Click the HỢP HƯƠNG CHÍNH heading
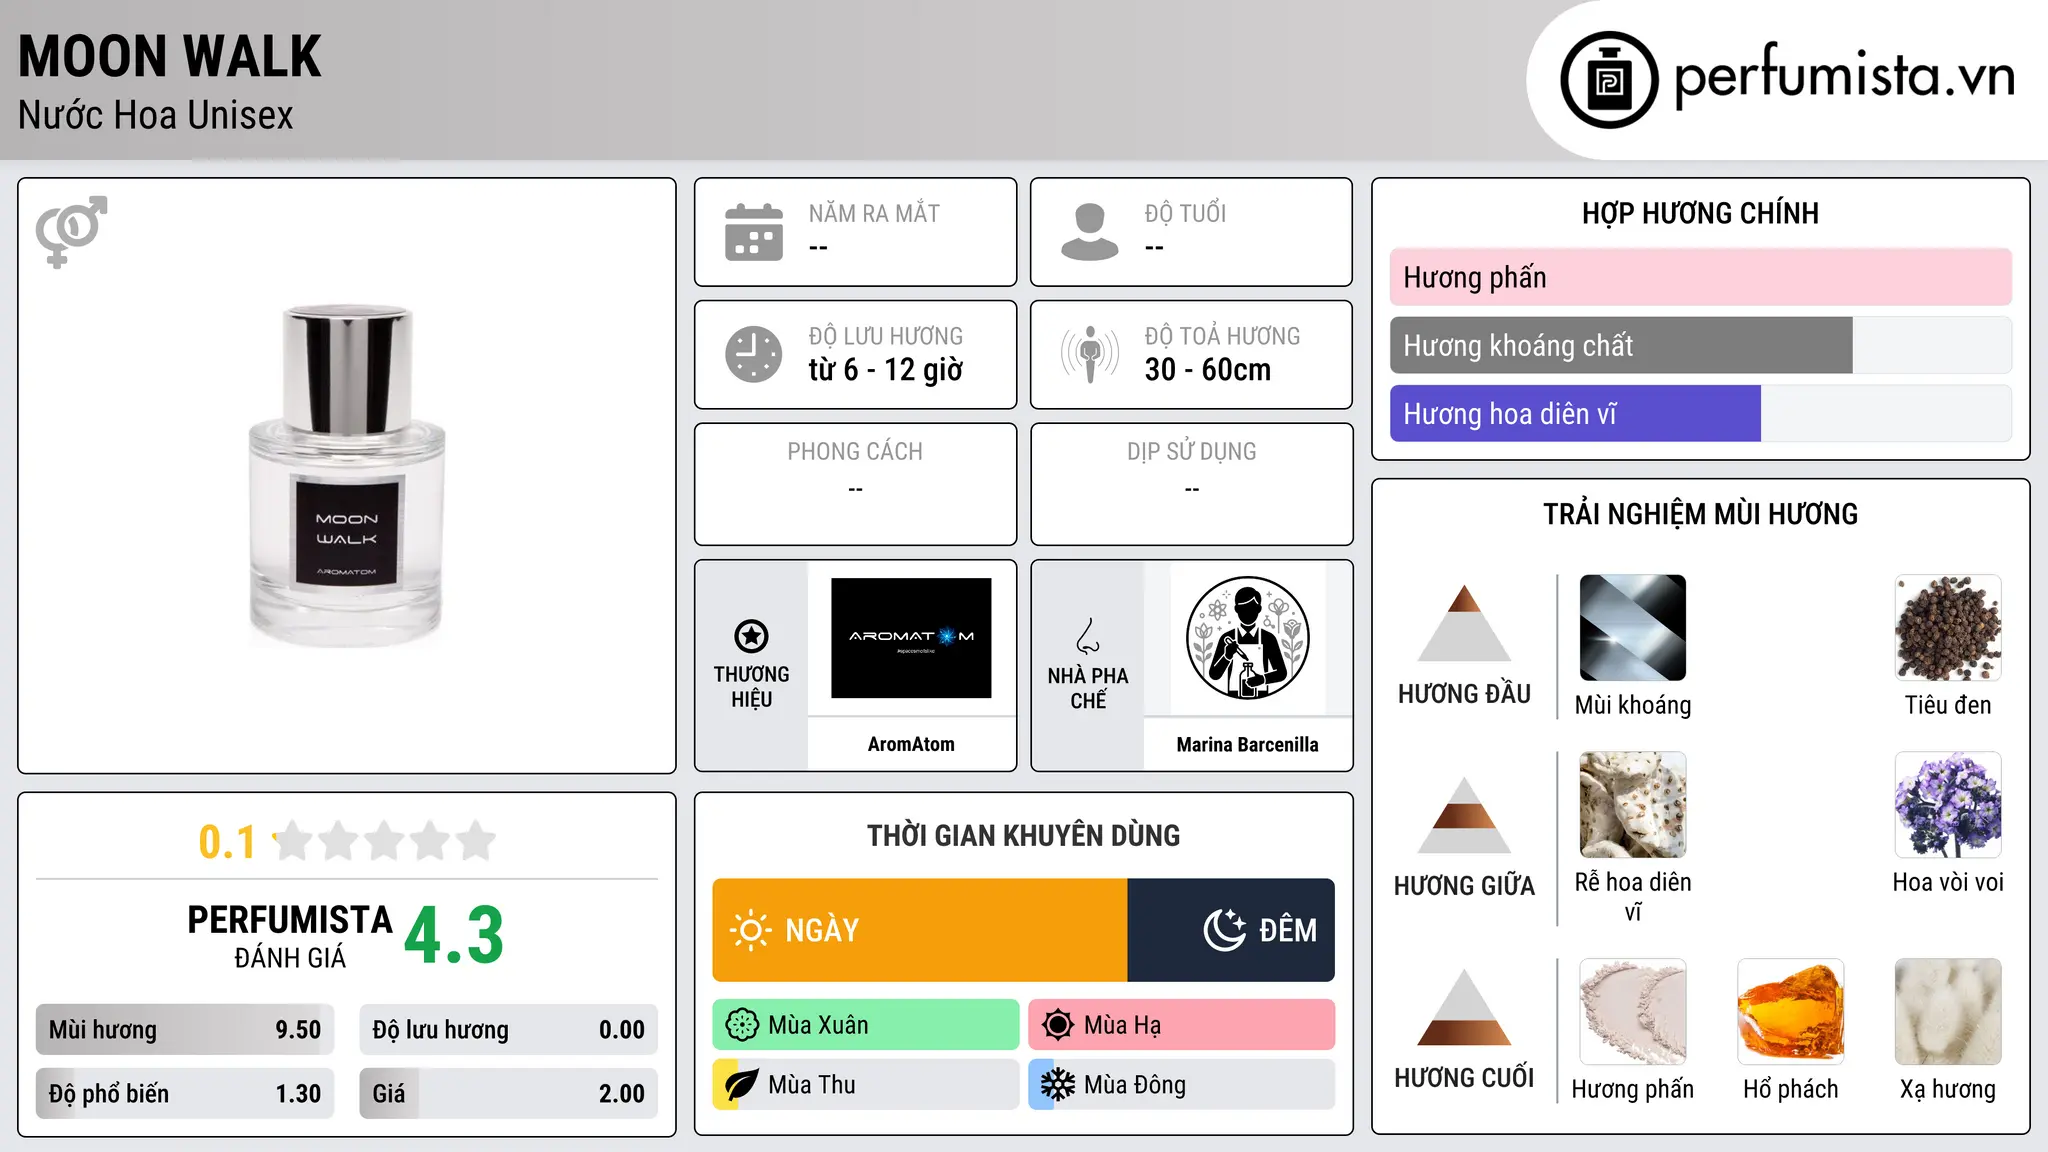 click(1701, 213)
